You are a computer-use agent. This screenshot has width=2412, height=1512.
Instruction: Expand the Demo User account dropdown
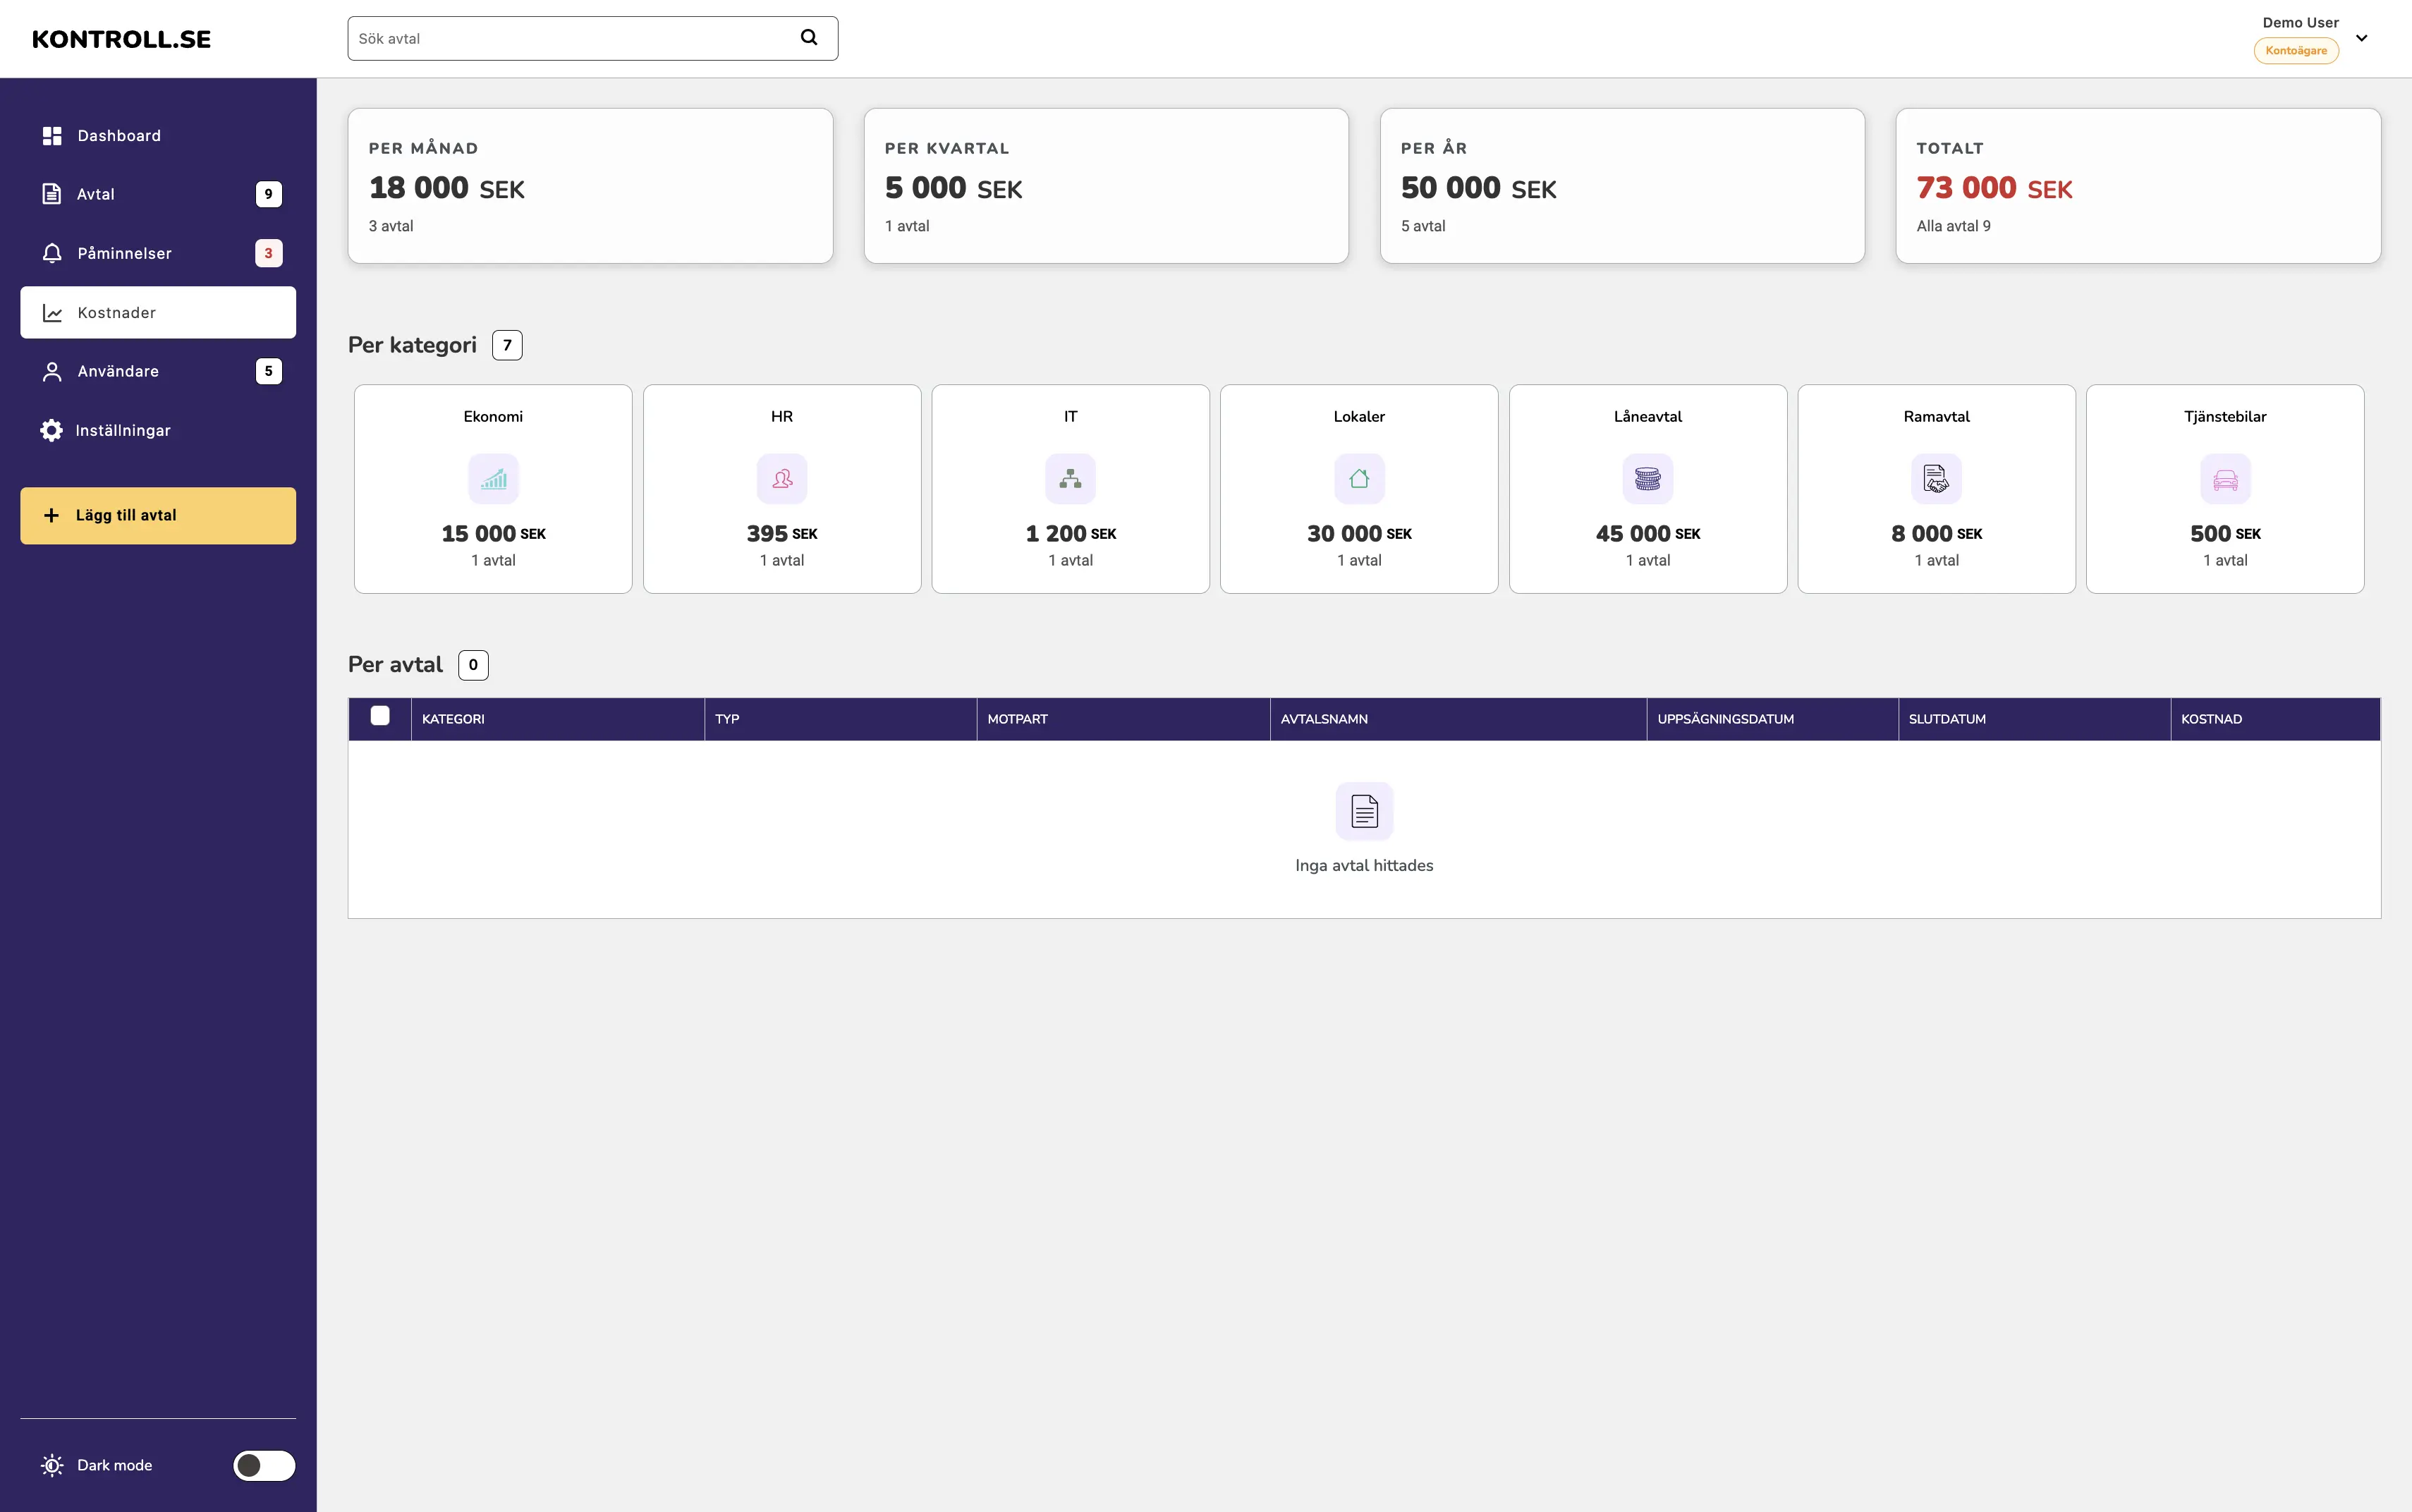tap(2361, 38)
